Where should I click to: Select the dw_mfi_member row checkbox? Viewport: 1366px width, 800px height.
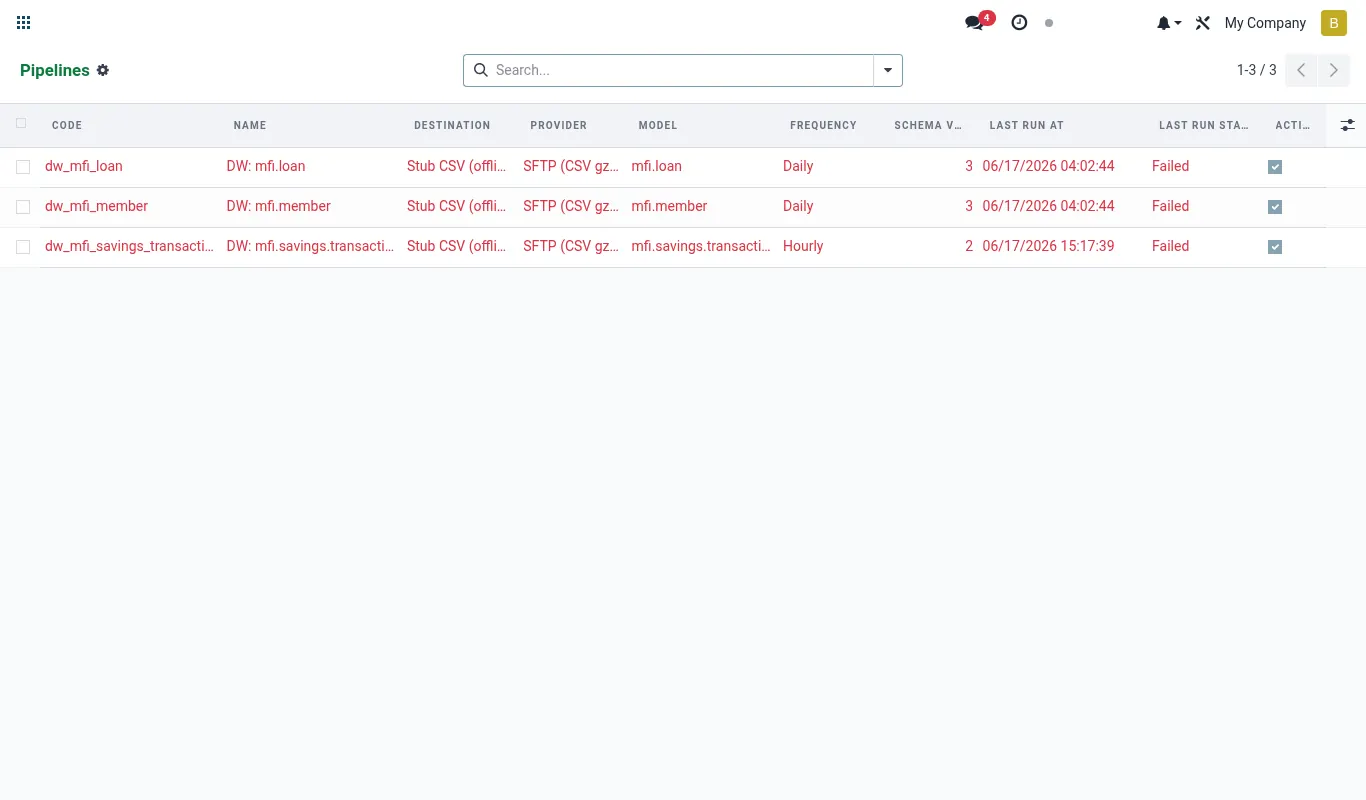(x=23, y=207)
